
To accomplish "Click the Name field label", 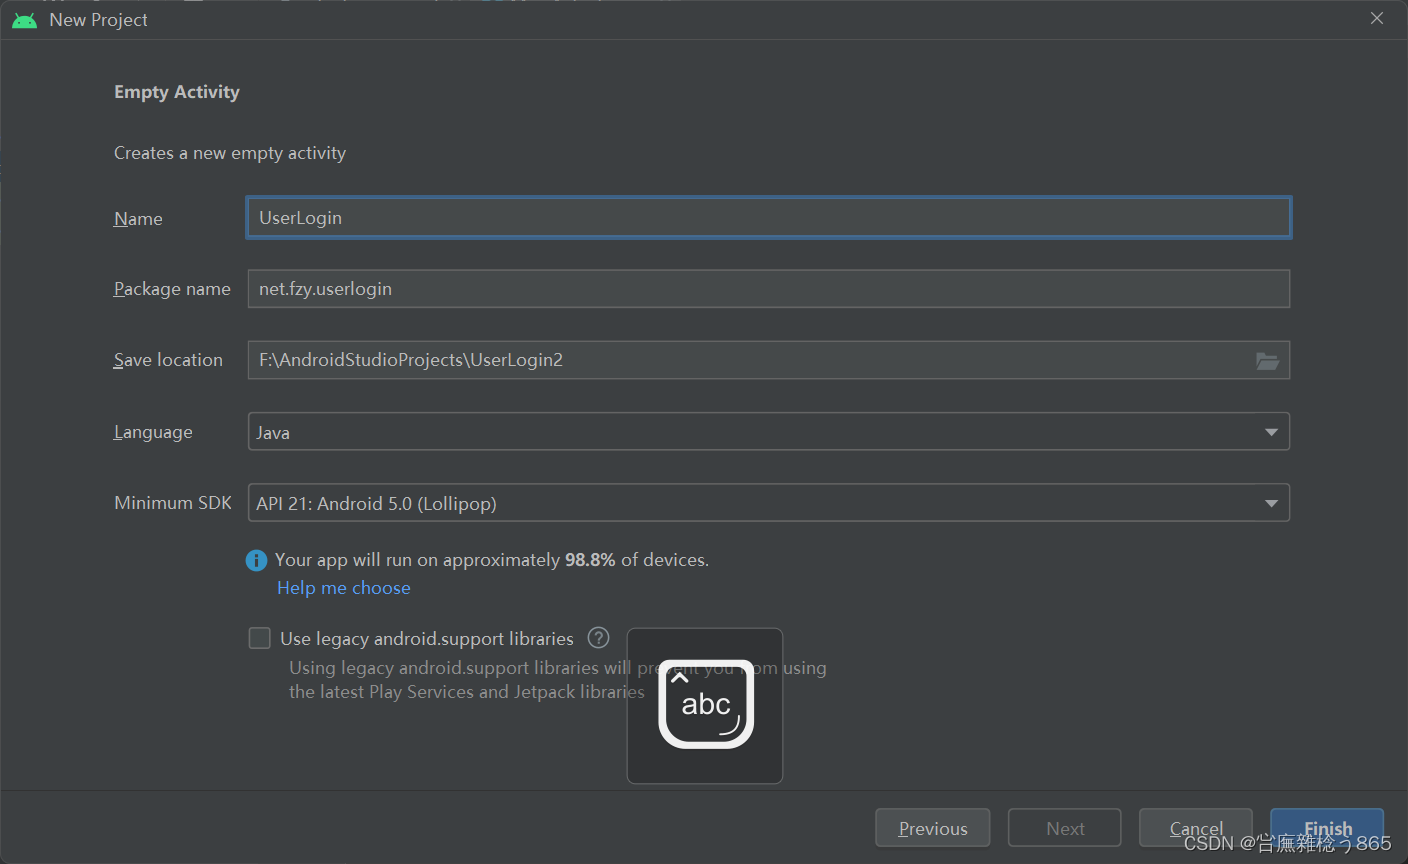I will pyautogui.click(x=138, y=219).
